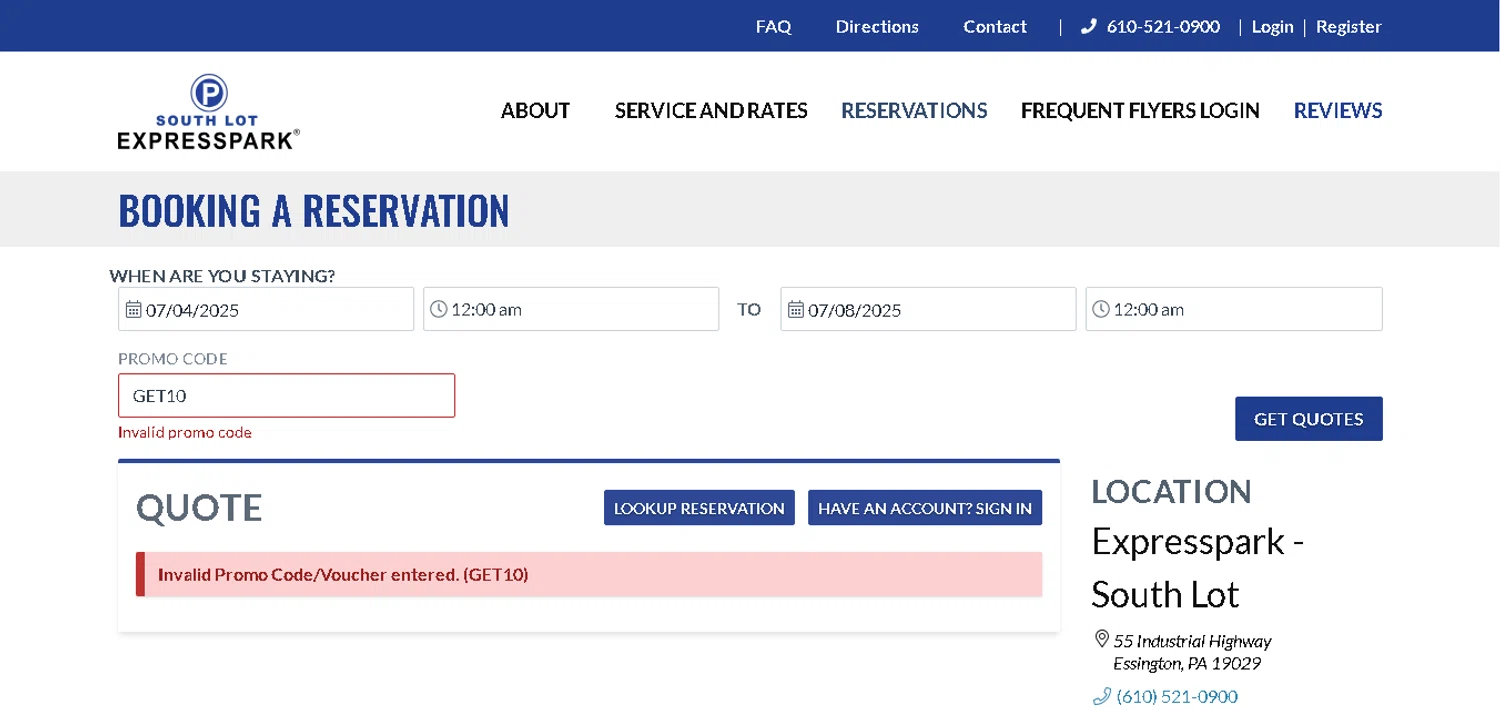The height and width of the screenshot is (710, 1500).
Task: Click the QUOTE heading
Action: point(199,508)
